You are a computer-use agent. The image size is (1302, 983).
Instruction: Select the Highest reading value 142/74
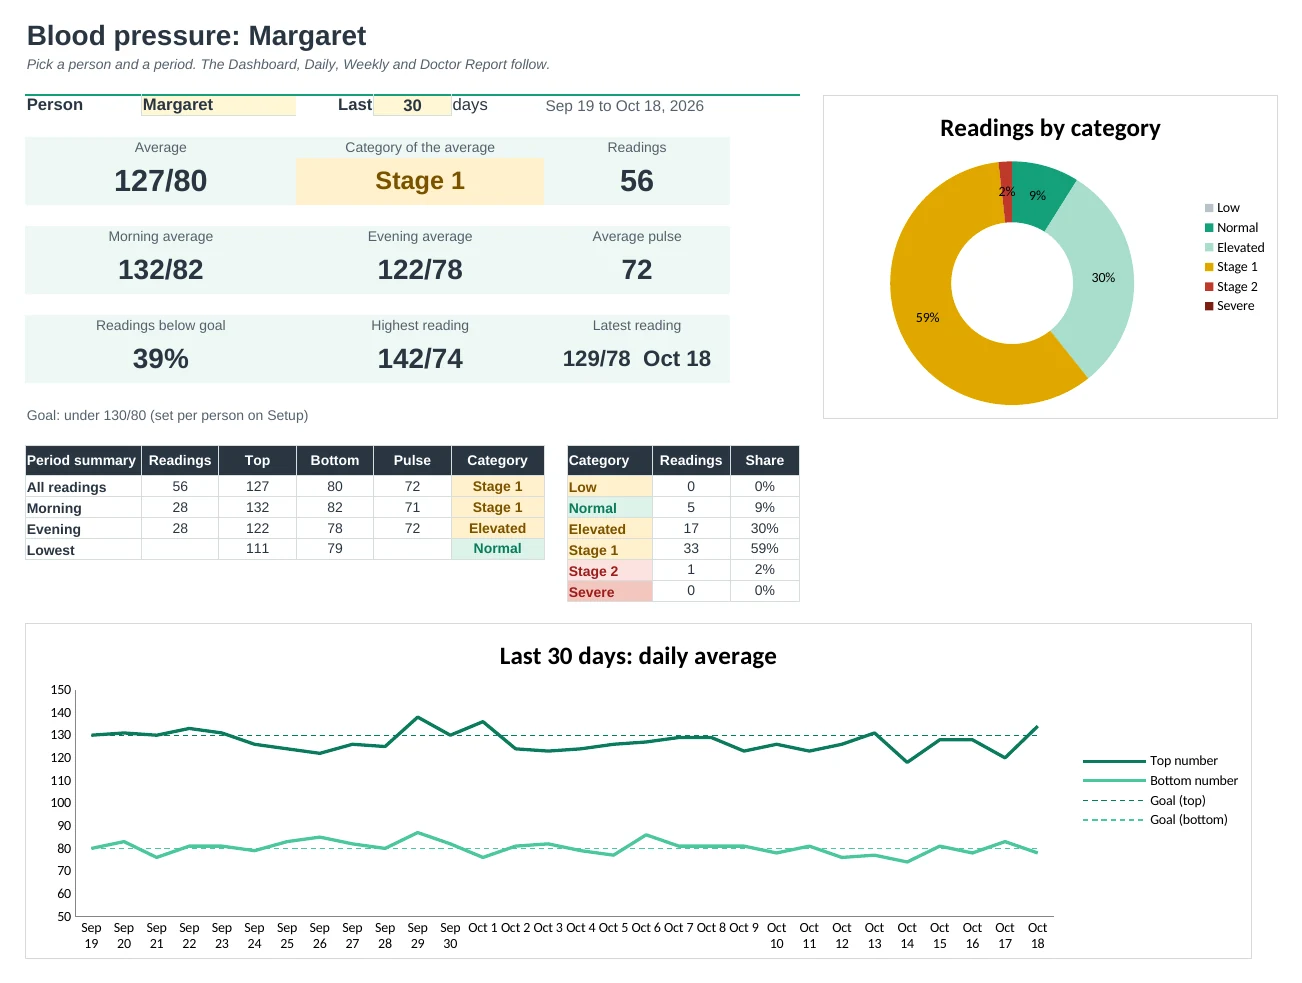point(420,359)
